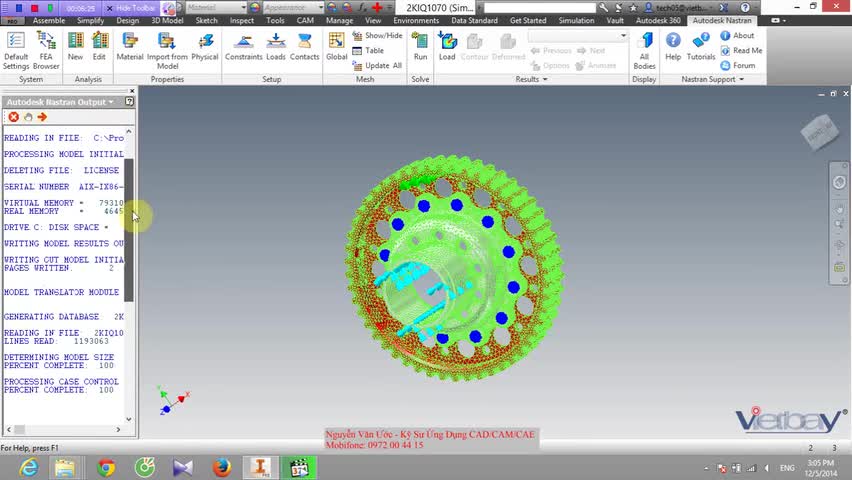The height and width of the screenshot is (480, 852).
Task: Open the mesh Table
Action: tap(368, 51)
